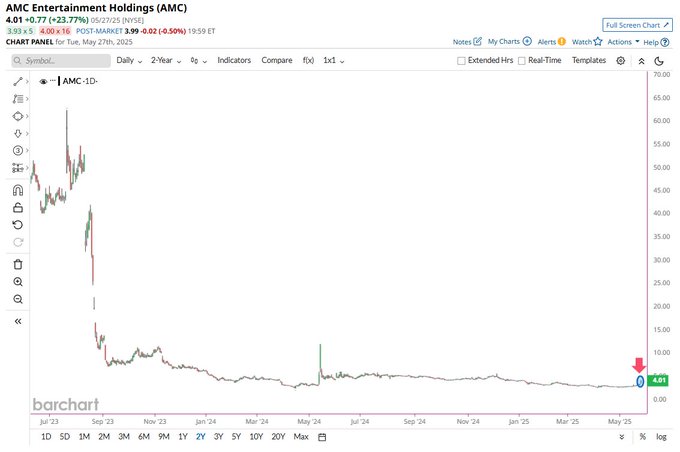Collapse the left drawing toolbar
680x452 pixels.
[x=18, y=321]
